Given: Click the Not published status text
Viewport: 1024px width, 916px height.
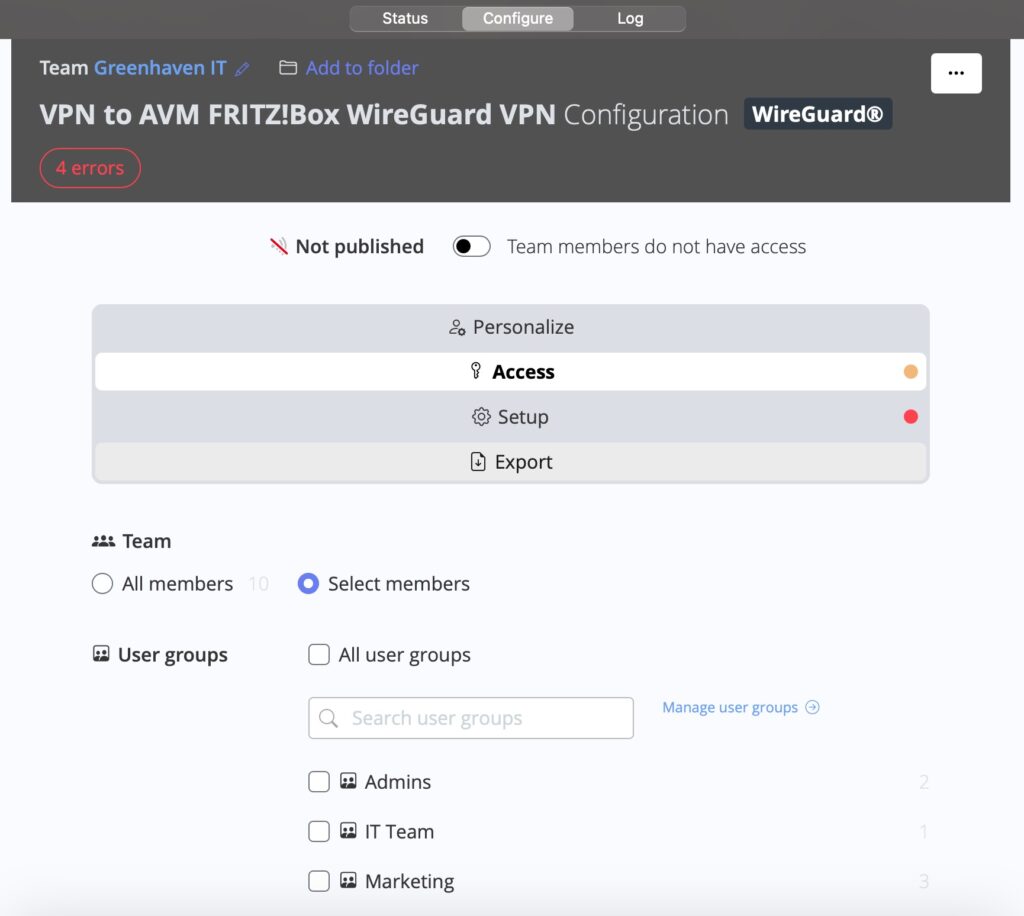Looking at the screenshot, I should click(x=360, y=246).
